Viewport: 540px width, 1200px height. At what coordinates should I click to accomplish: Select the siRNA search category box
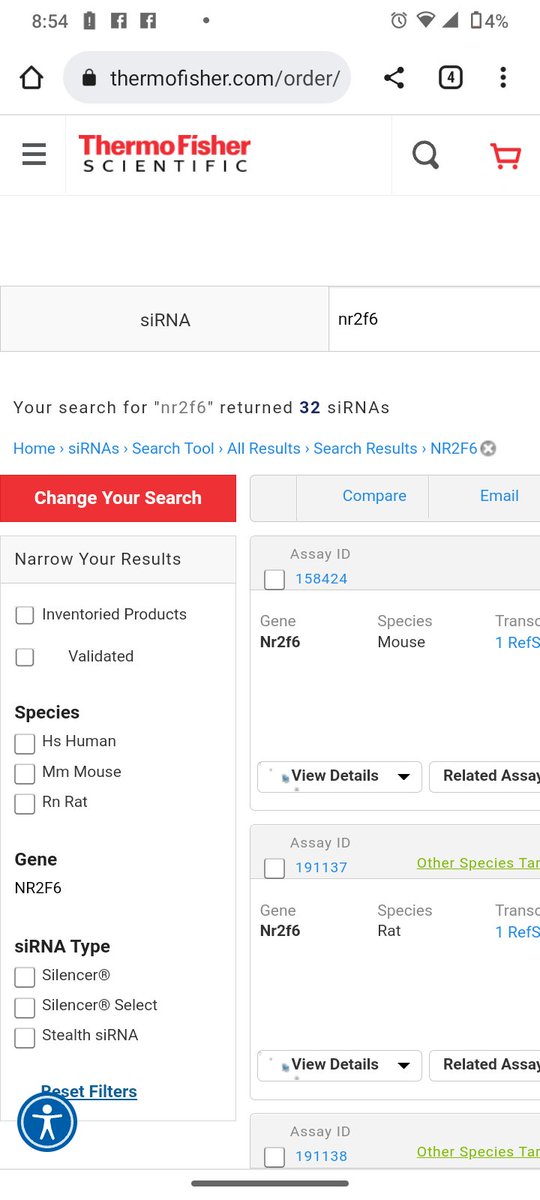coord(165,320)
